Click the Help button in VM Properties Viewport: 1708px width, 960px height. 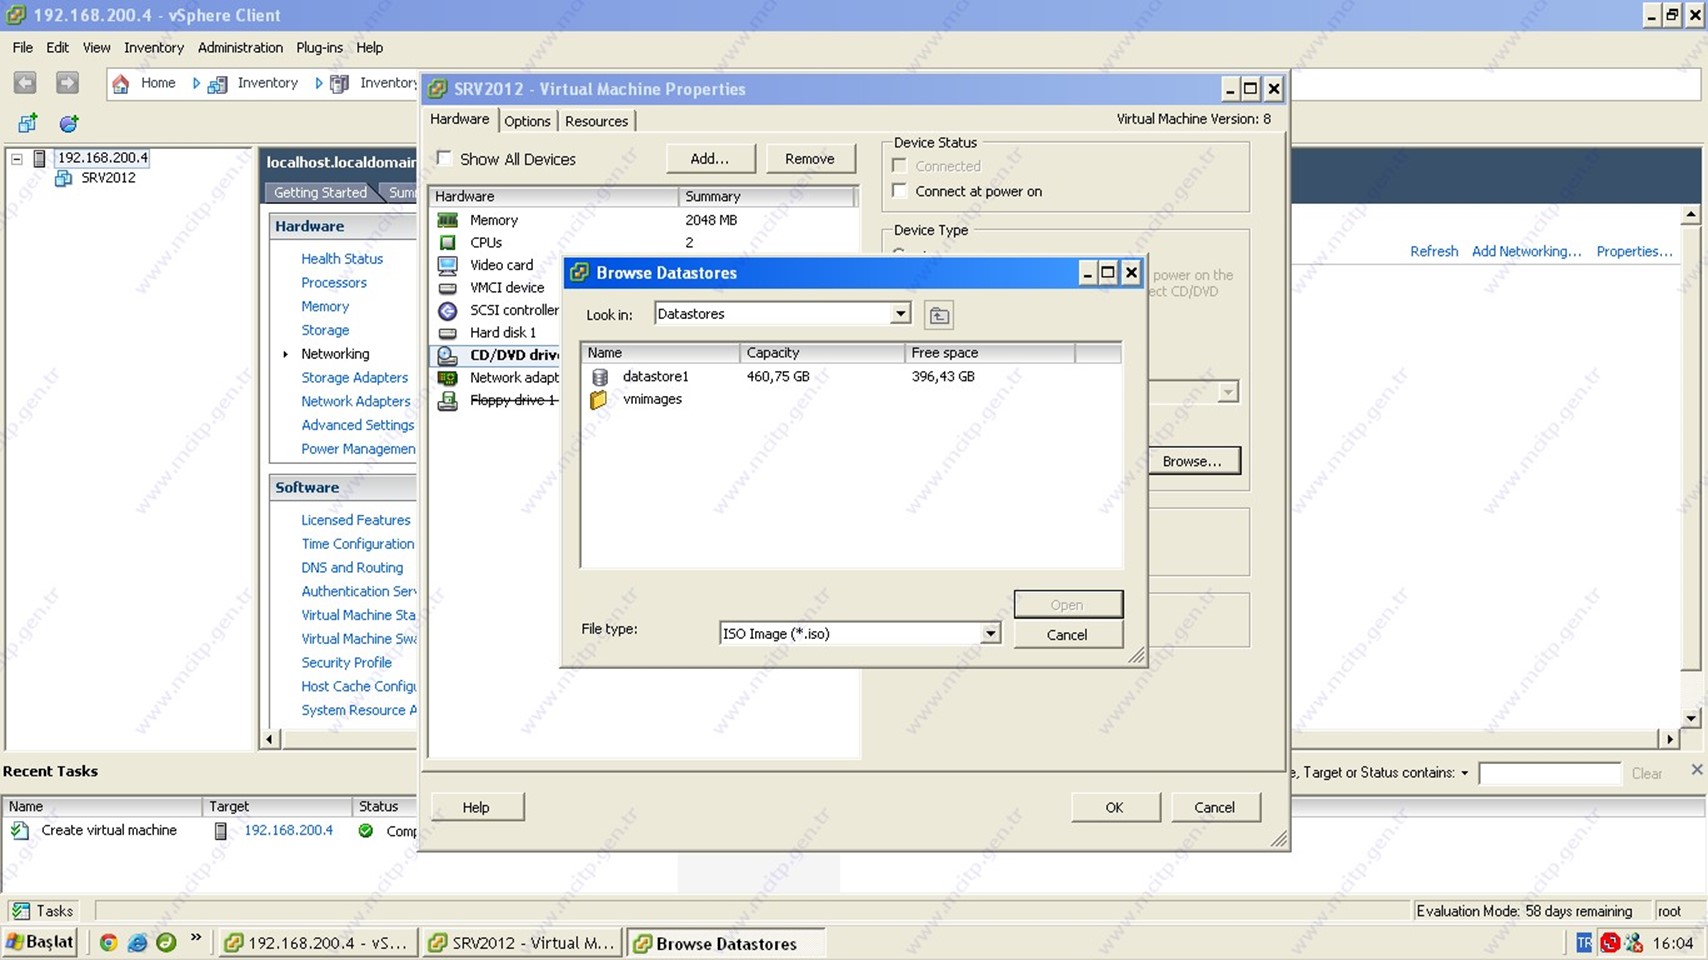[x=476, y=807]
